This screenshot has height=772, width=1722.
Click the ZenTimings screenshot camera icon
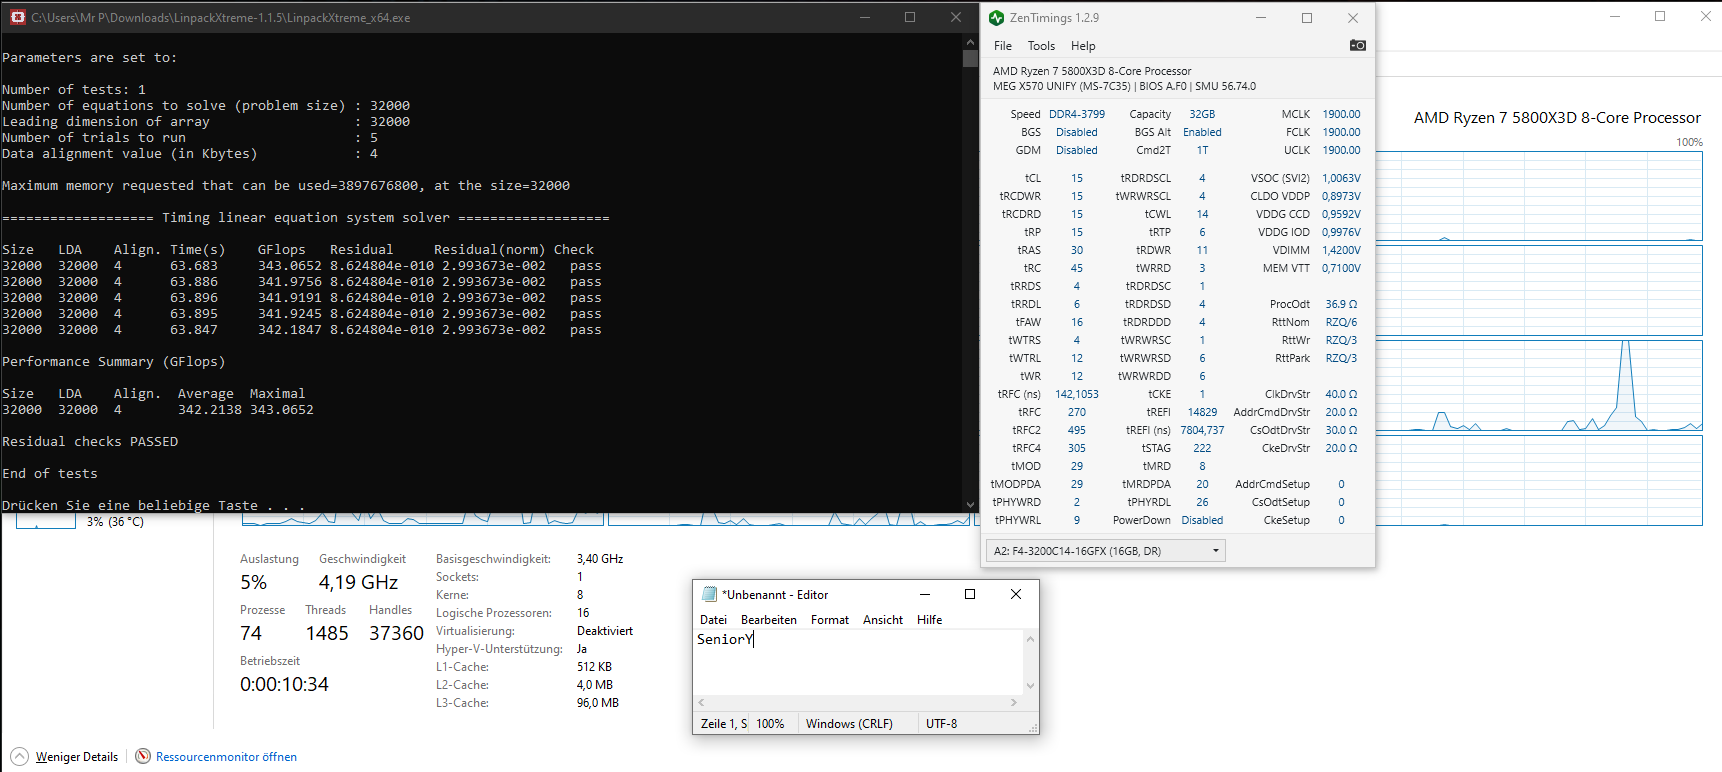tap(1357, 45)
